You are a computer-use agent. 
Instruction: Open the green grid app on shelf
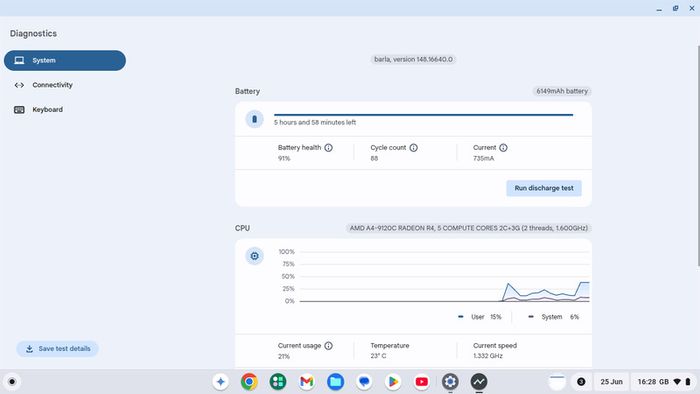pos(278,382)
